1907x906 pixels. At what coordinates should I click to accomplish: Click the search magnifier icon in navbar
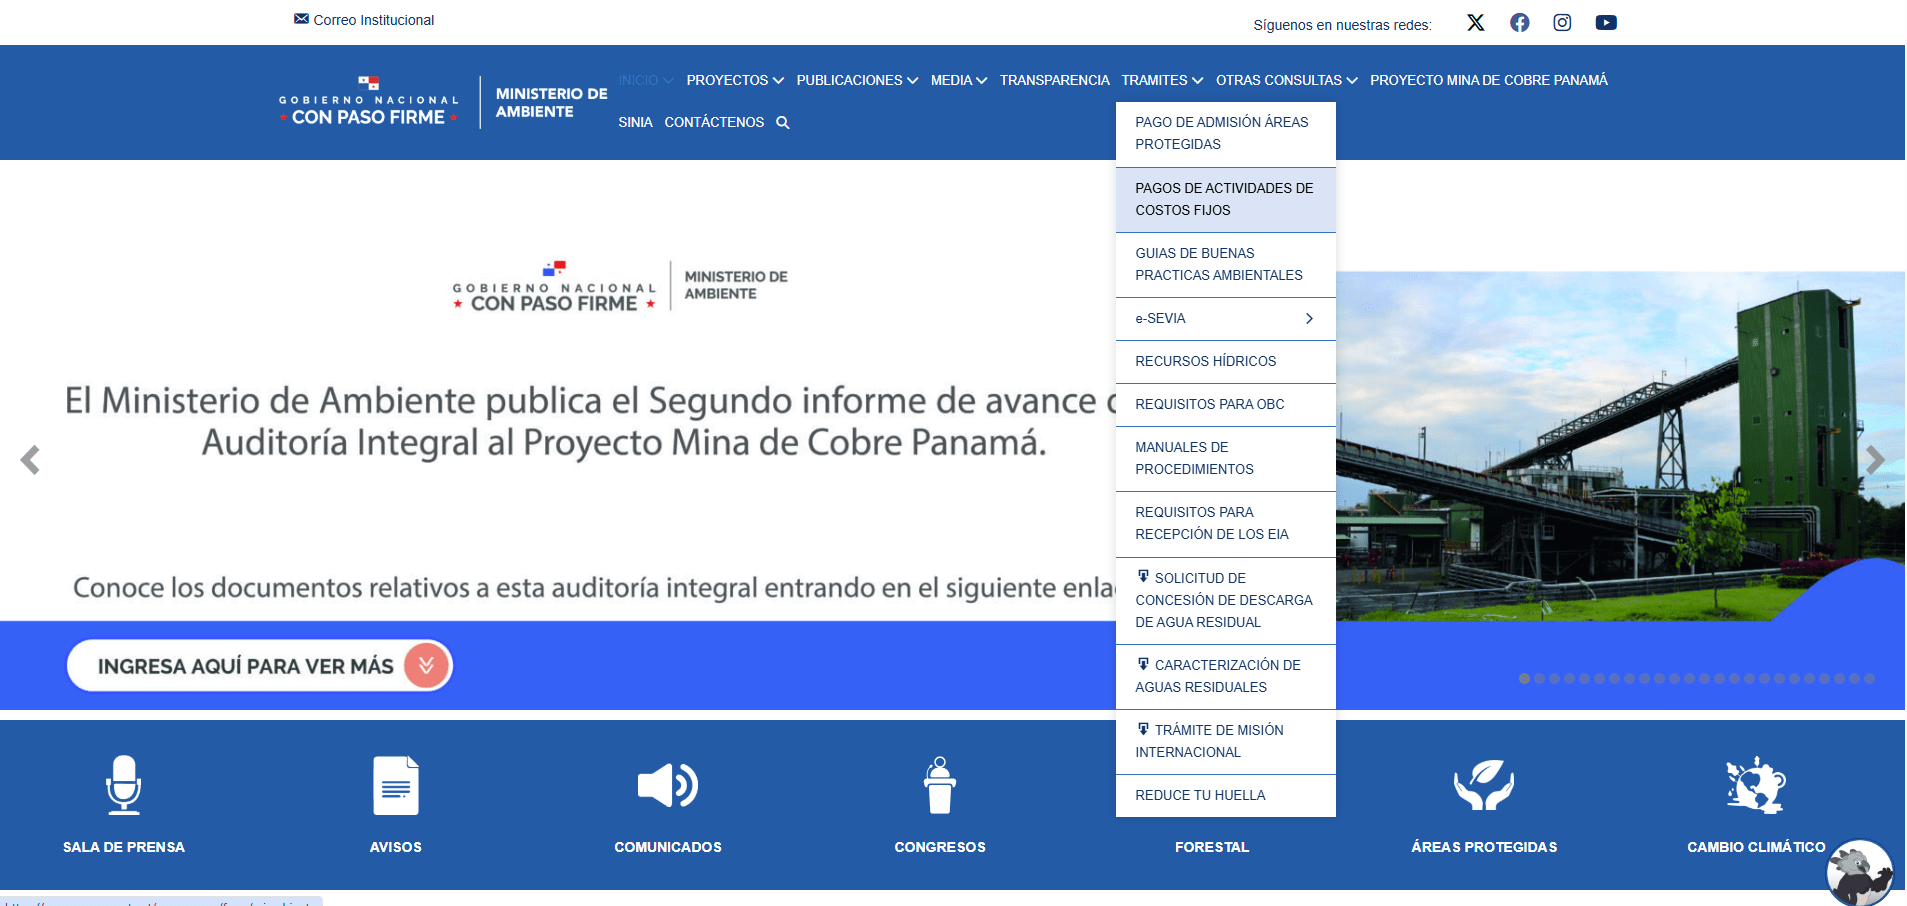pos(783,123)
